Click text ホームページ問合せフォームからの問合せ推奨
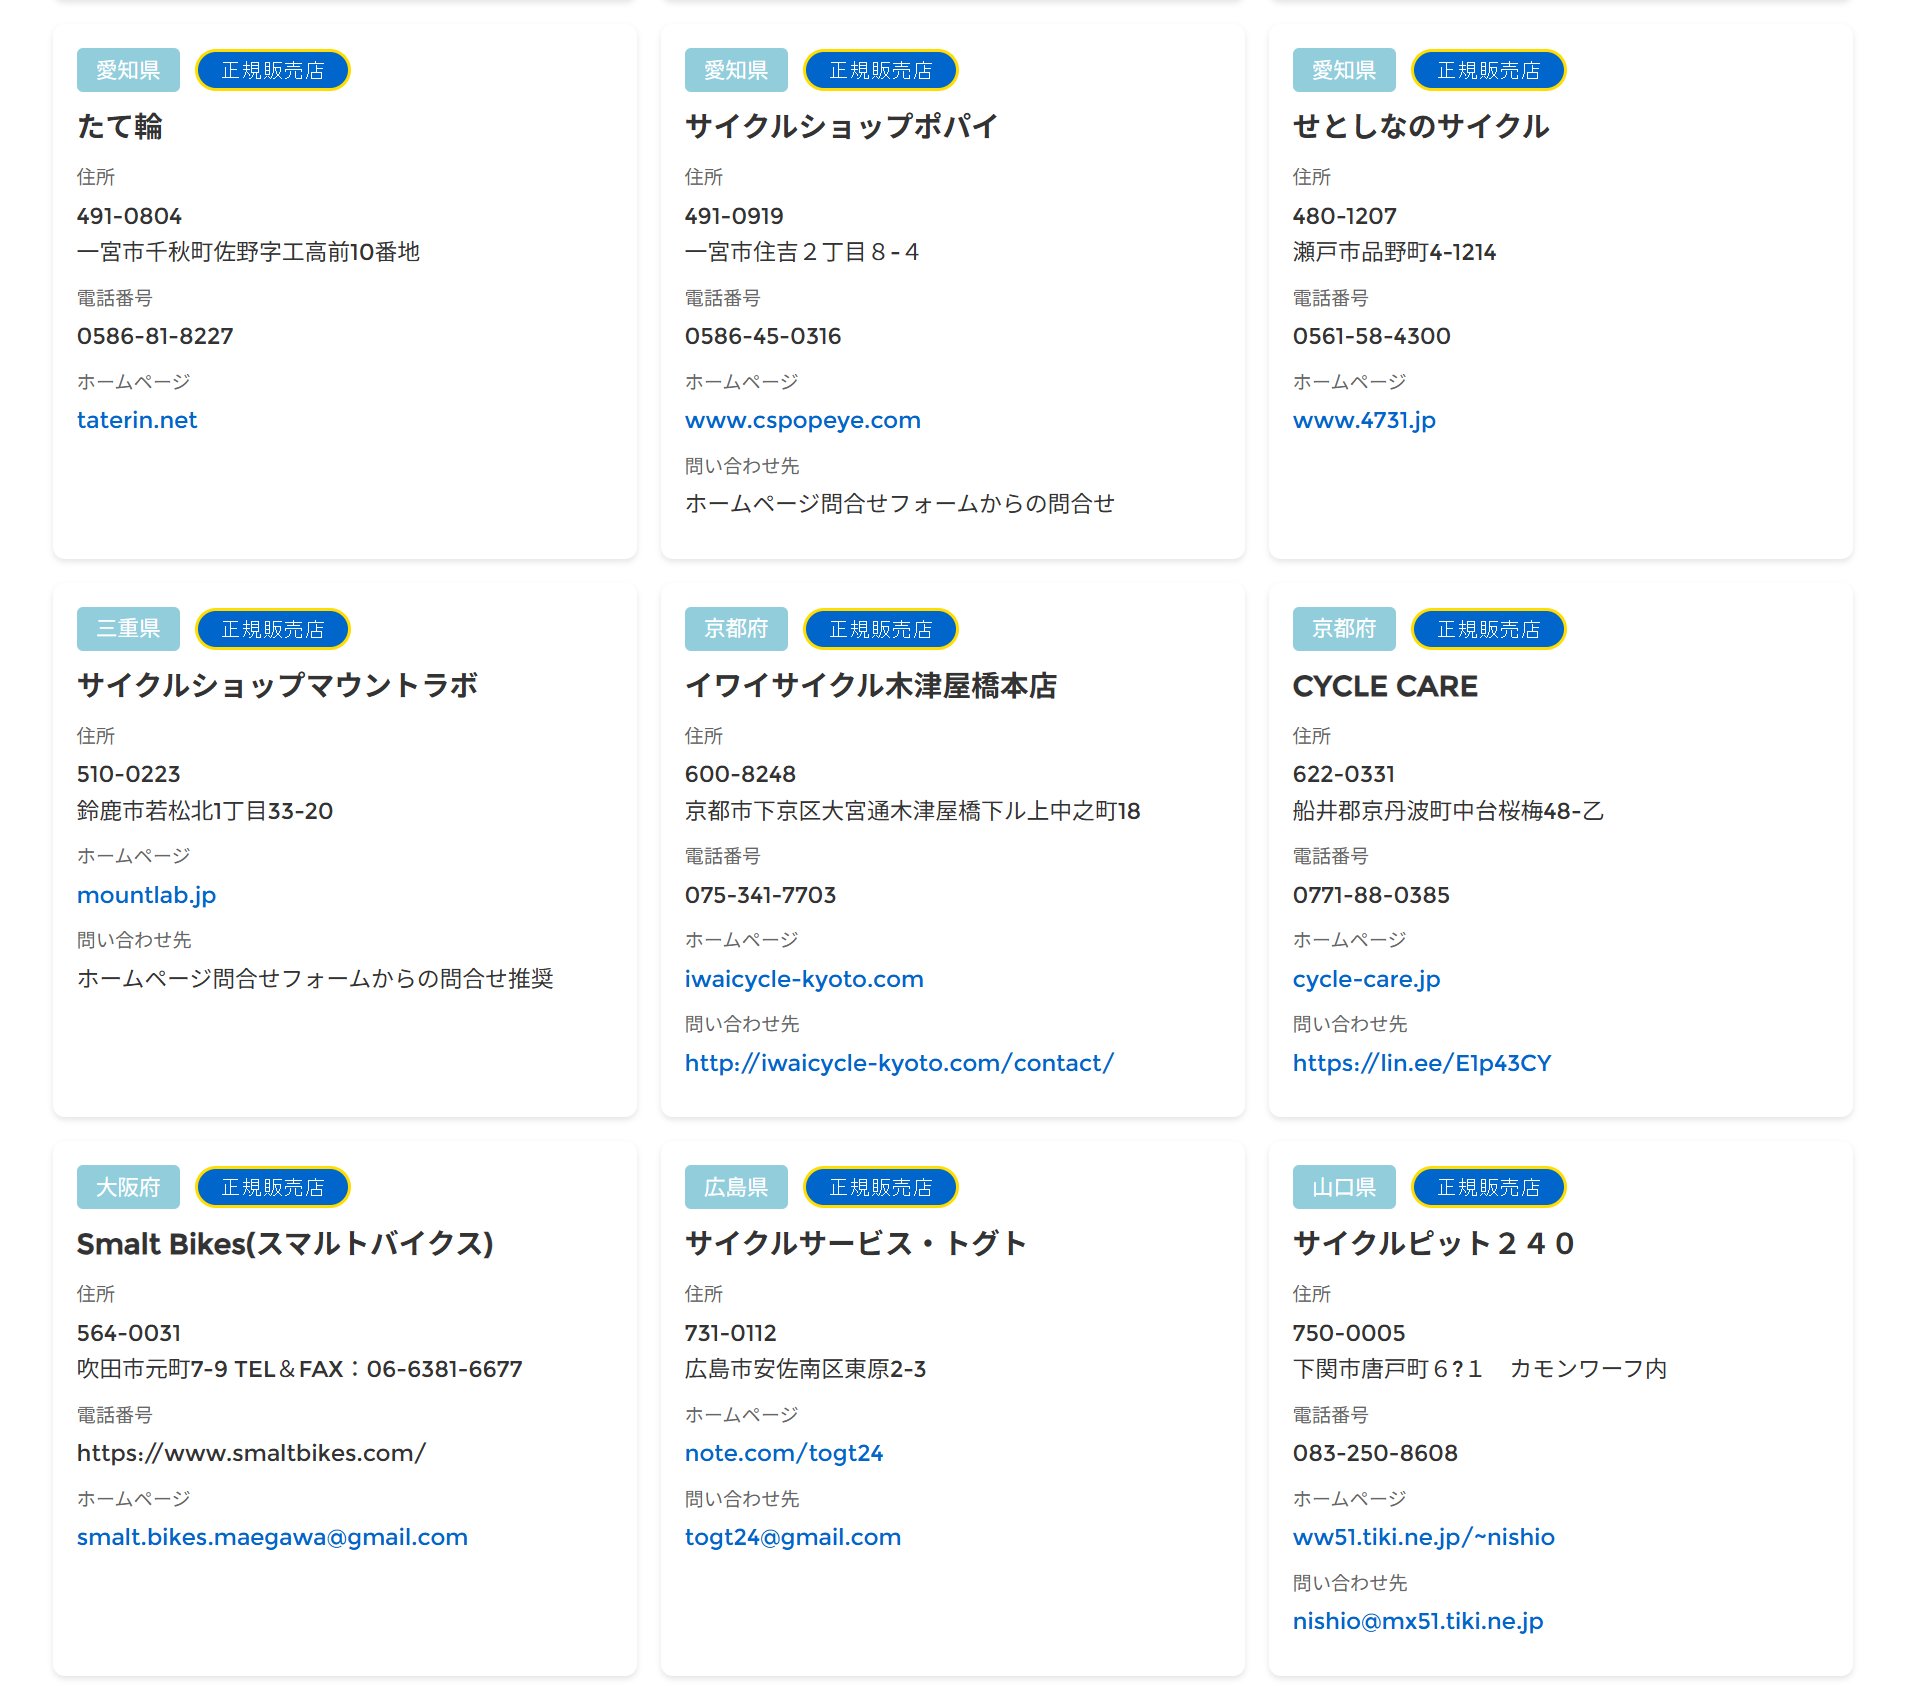 [x=315, y=979]
